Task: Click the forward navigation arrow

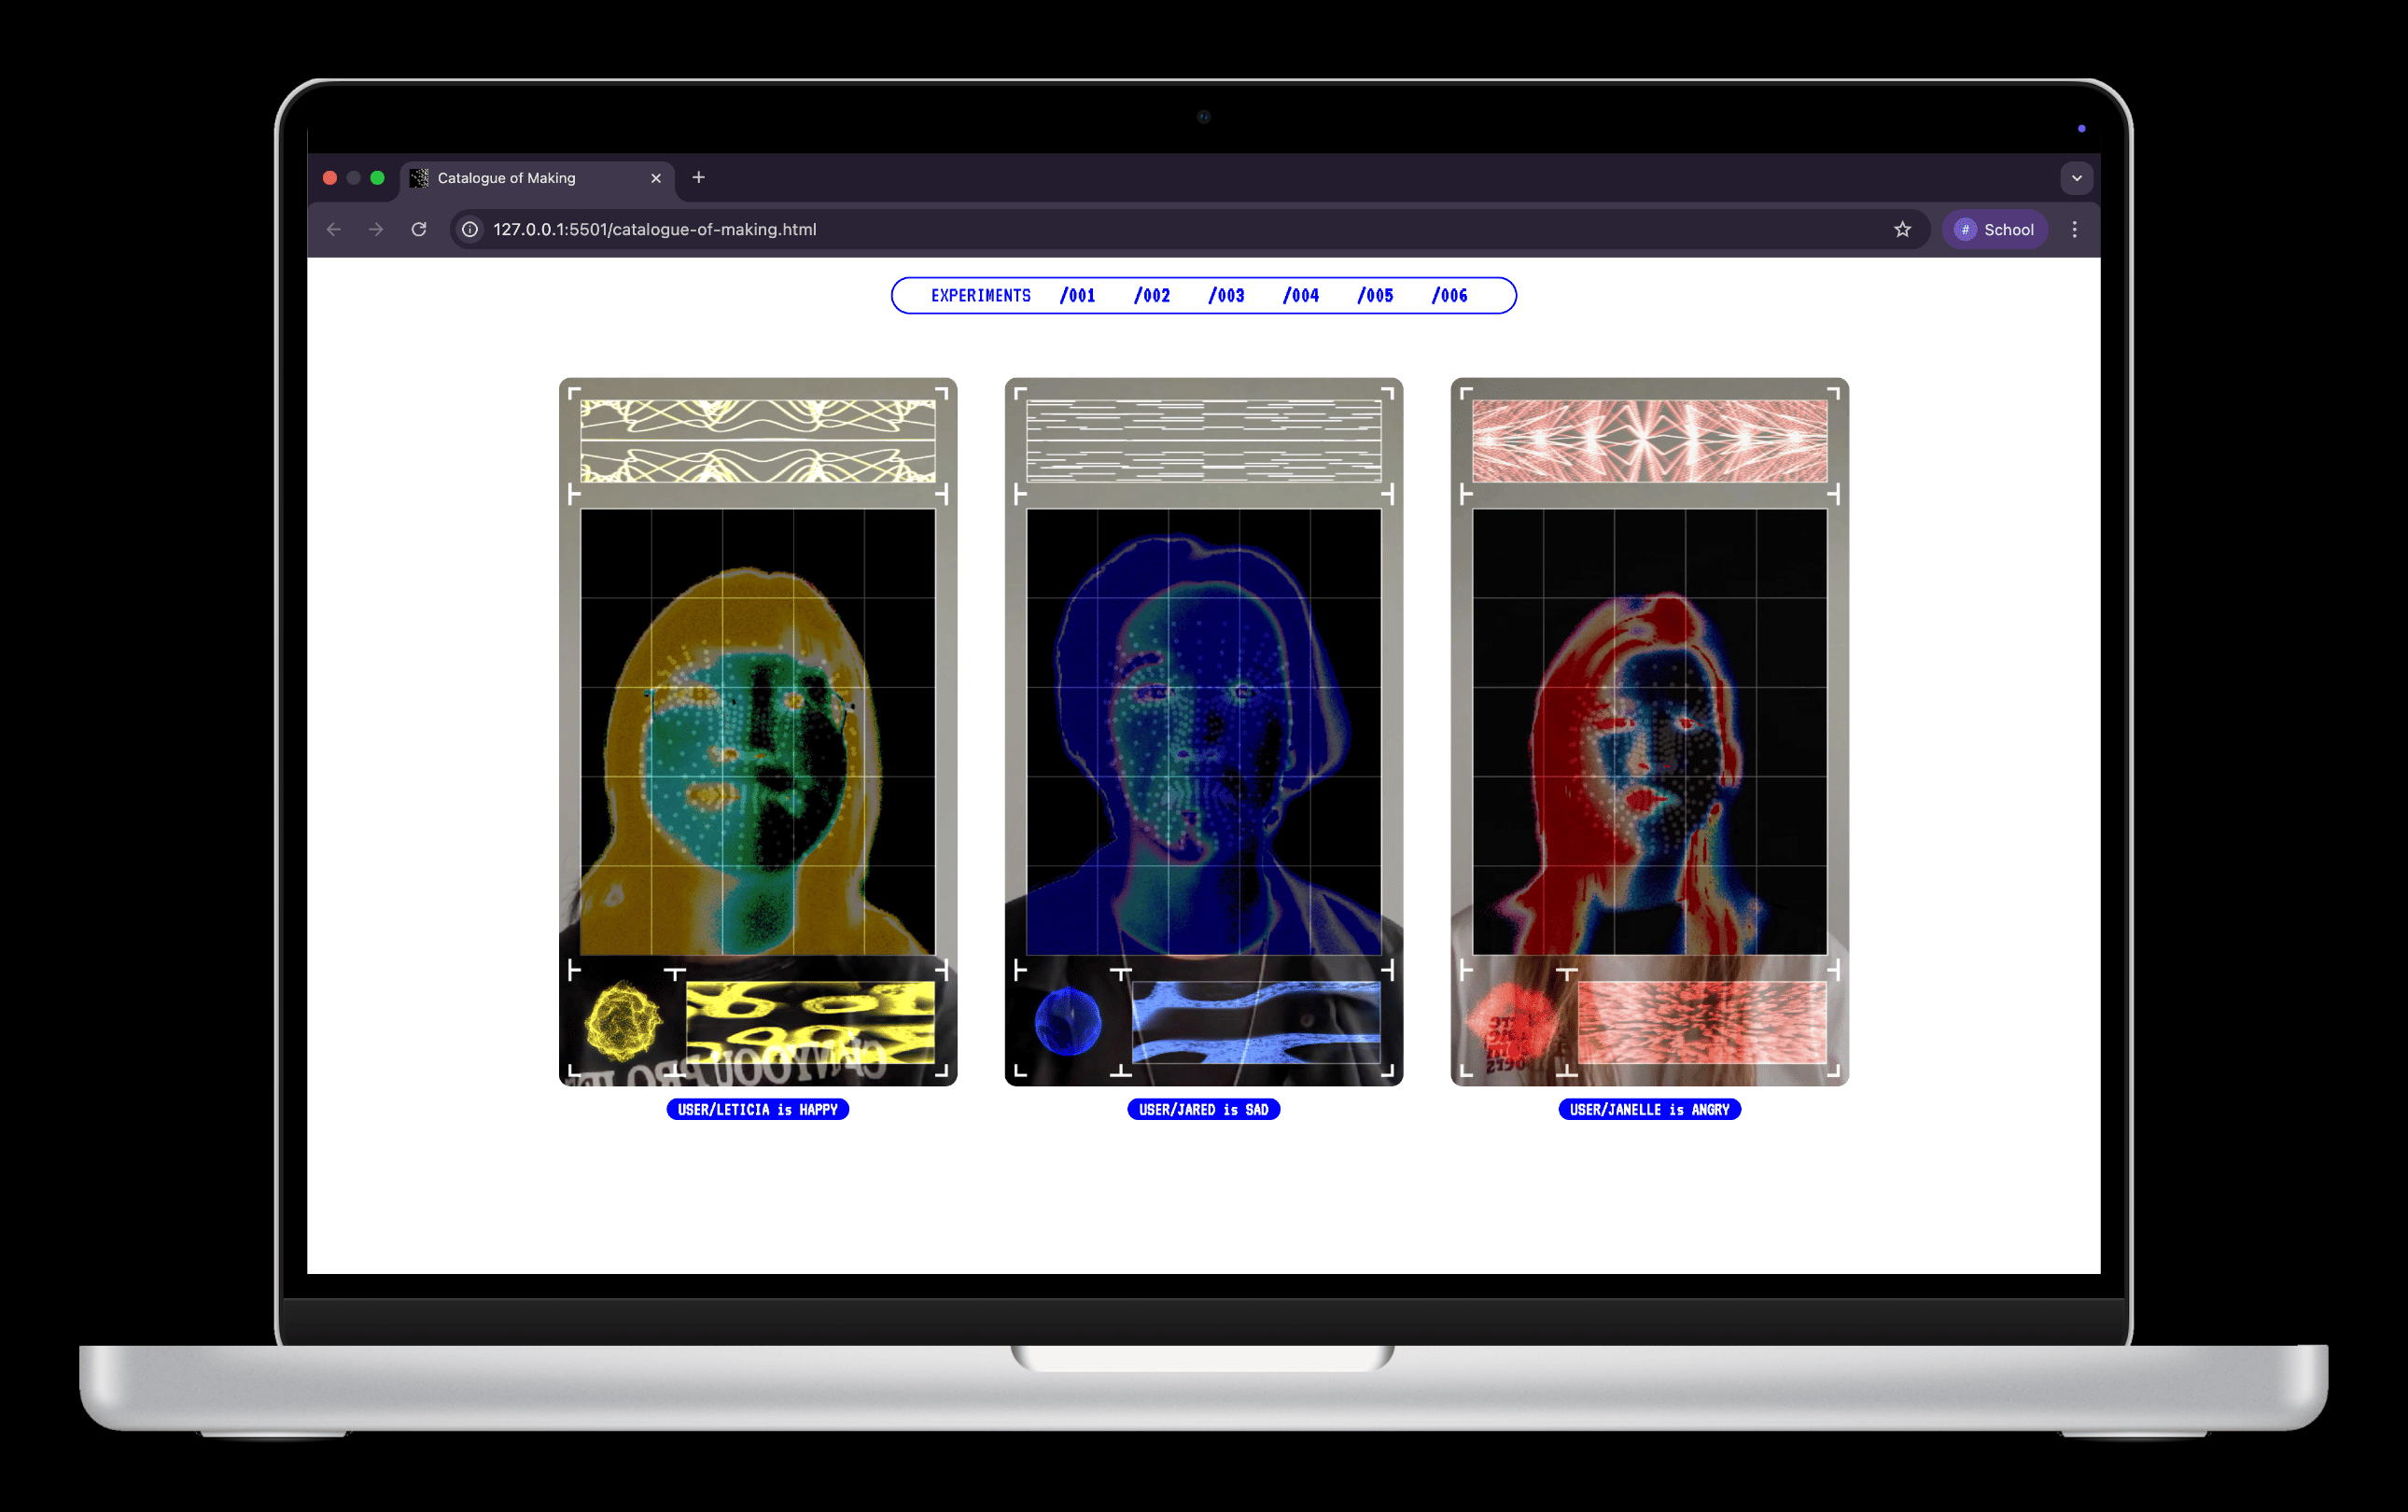Action: tap(376, 229)
